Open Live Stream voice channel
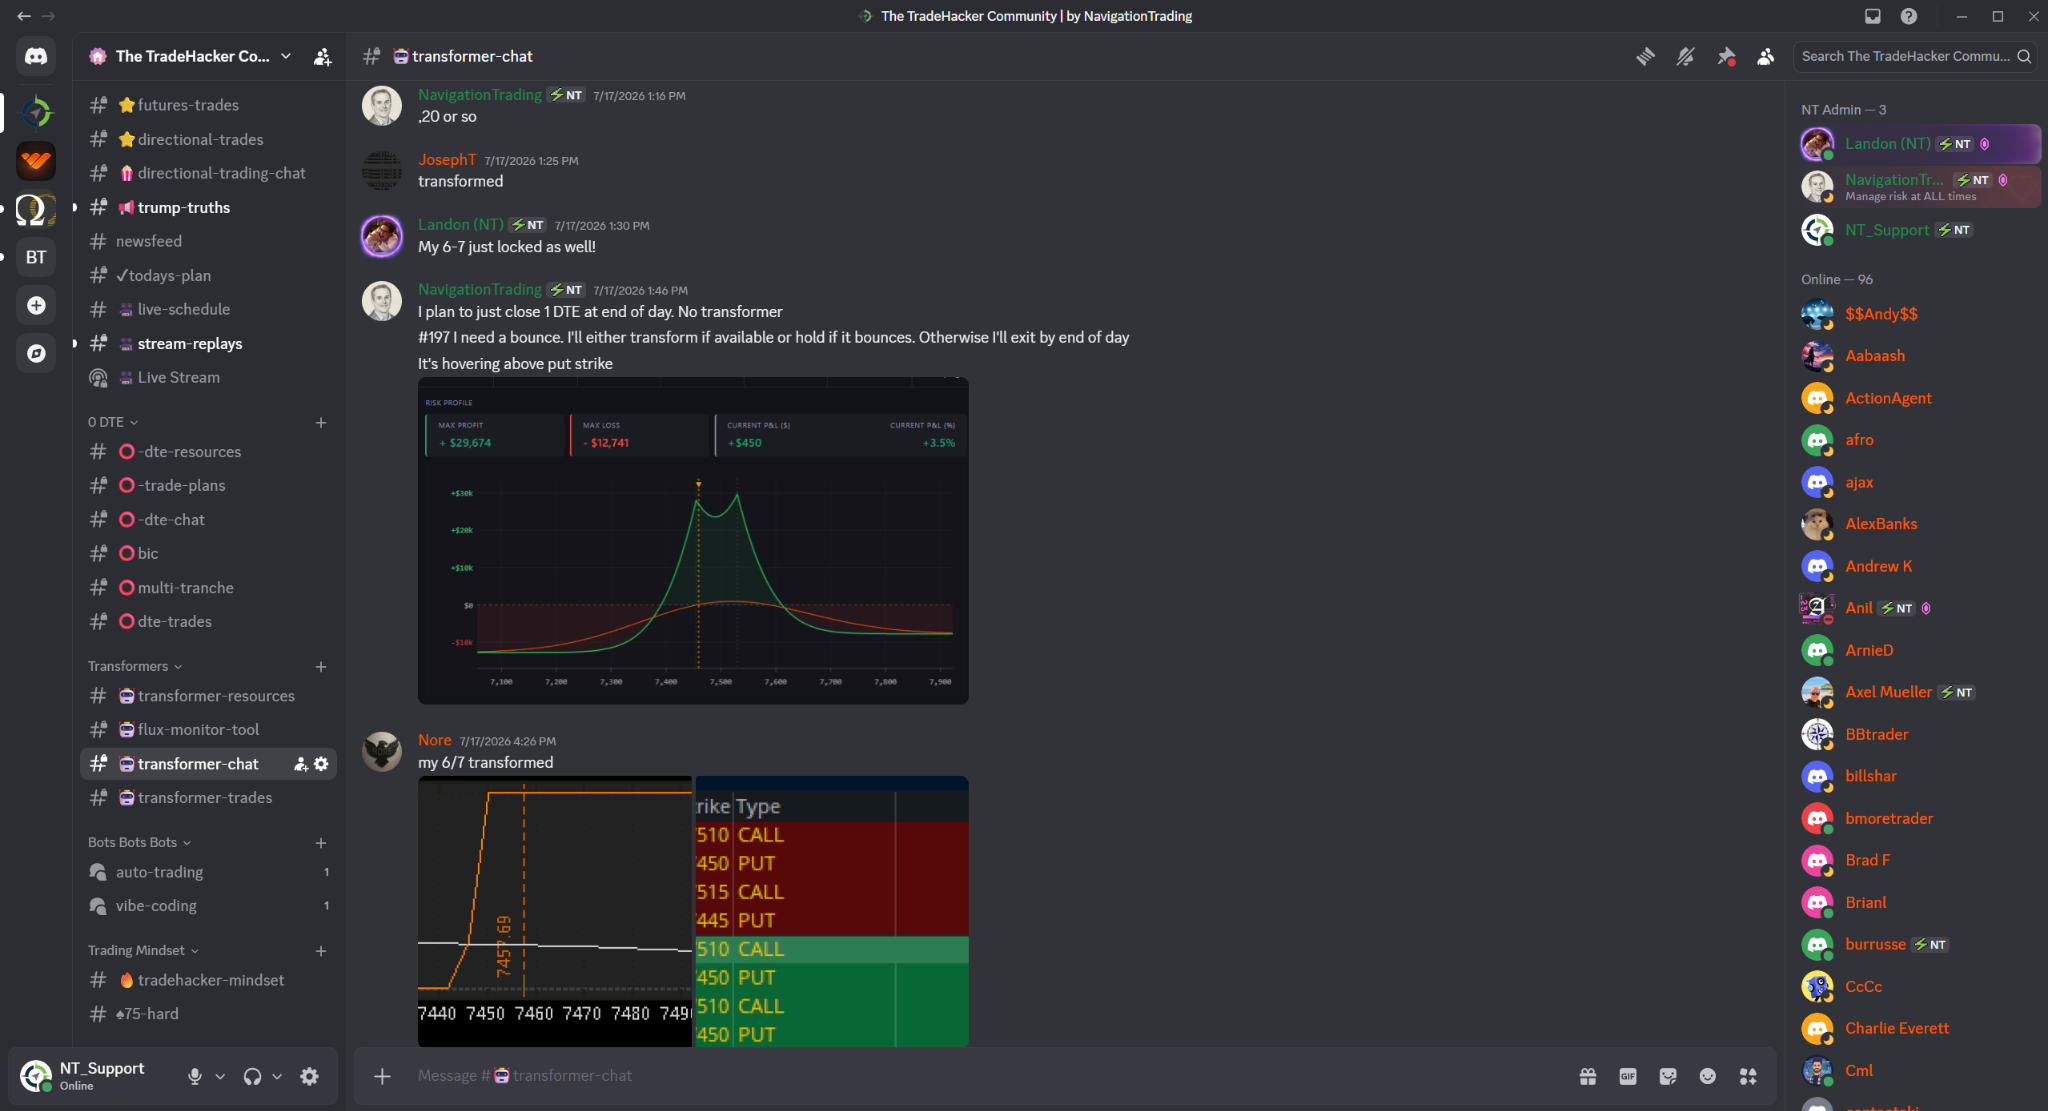 208,377
